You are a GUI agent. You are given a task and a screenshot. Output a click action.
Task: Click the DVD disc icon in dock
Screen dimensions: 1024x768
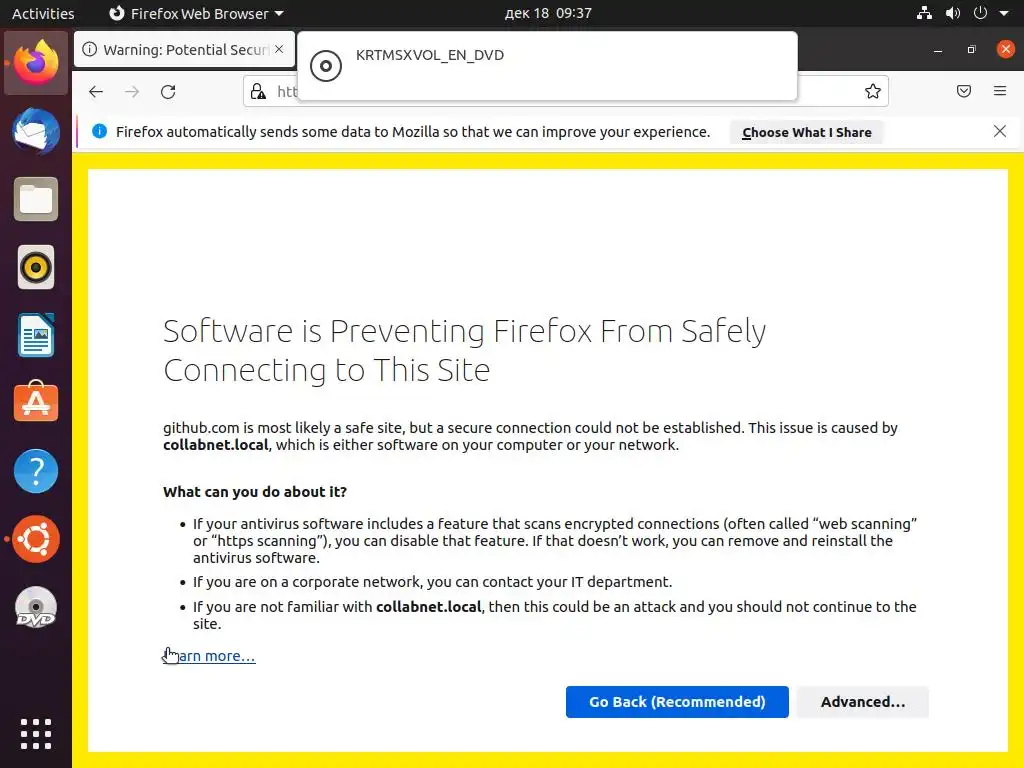coord(36,607)
